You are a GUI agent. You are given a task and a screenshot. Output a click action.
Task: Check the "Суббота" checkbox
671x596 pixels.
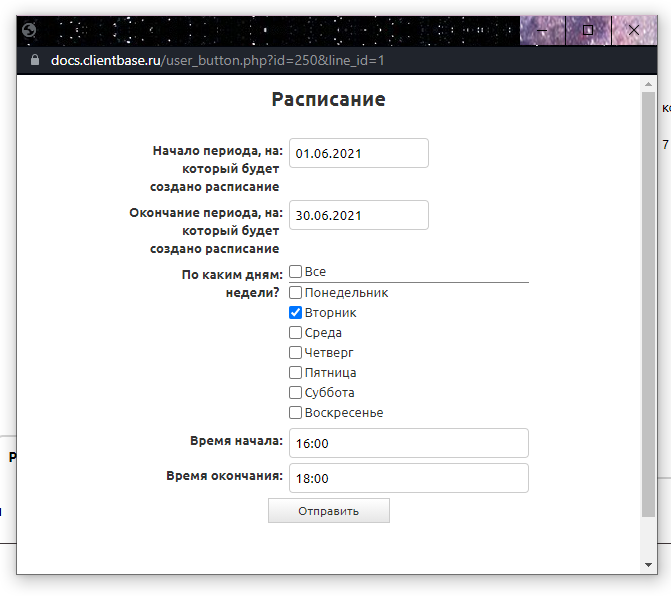(x=296, y=393)
